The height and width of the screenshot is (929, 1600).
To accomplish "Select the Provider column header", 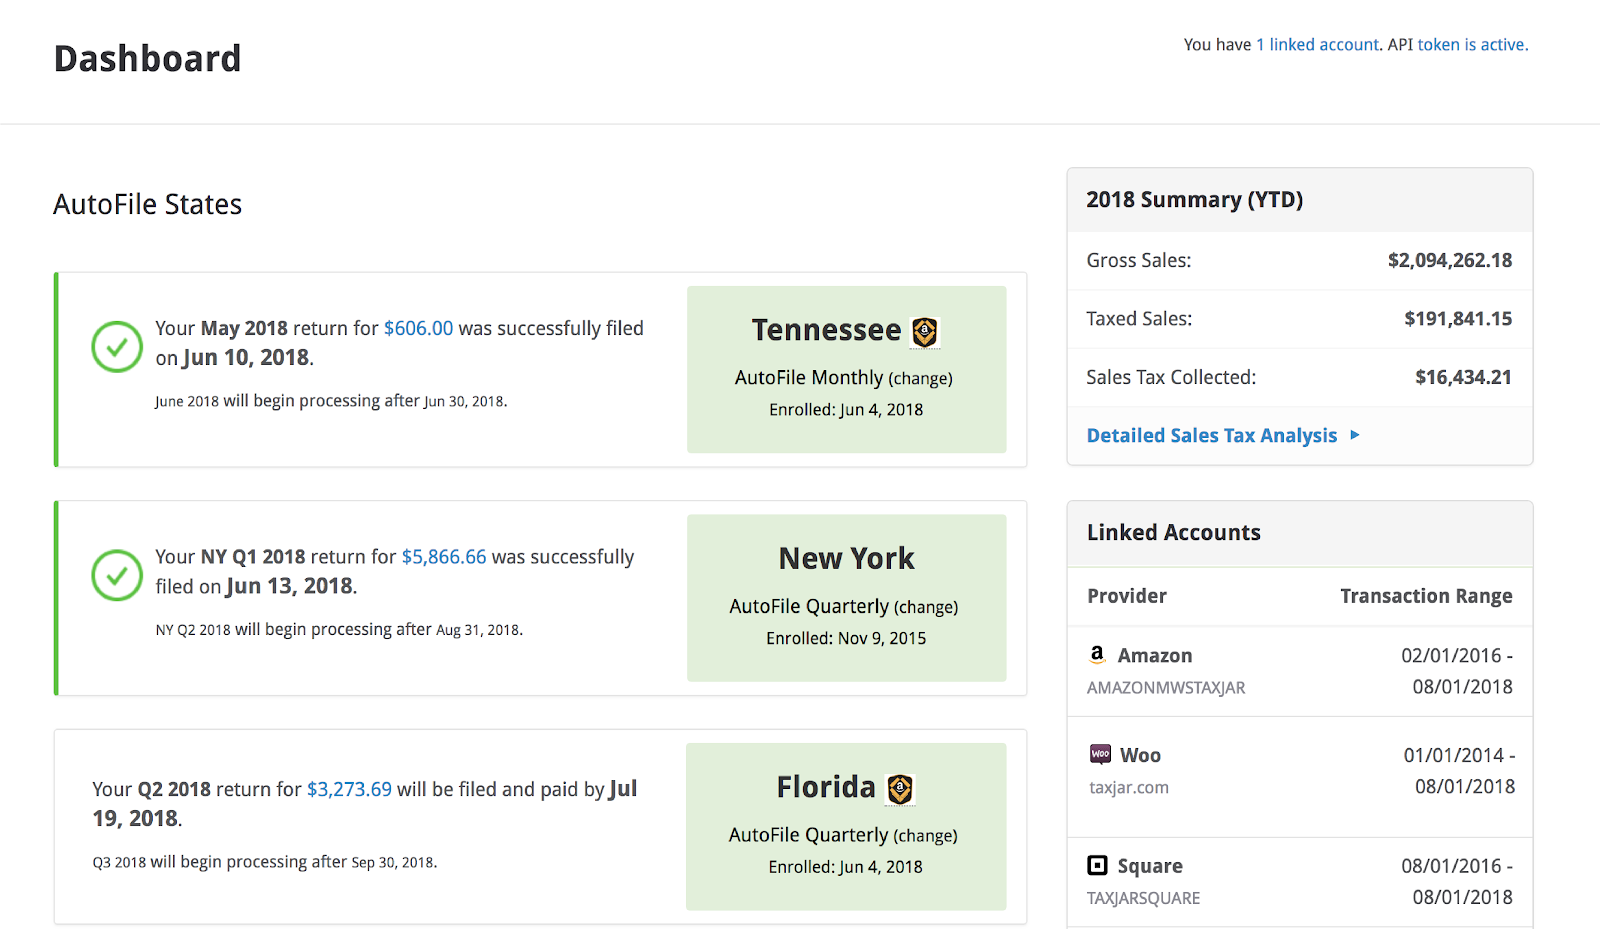I will point(1127,596).
